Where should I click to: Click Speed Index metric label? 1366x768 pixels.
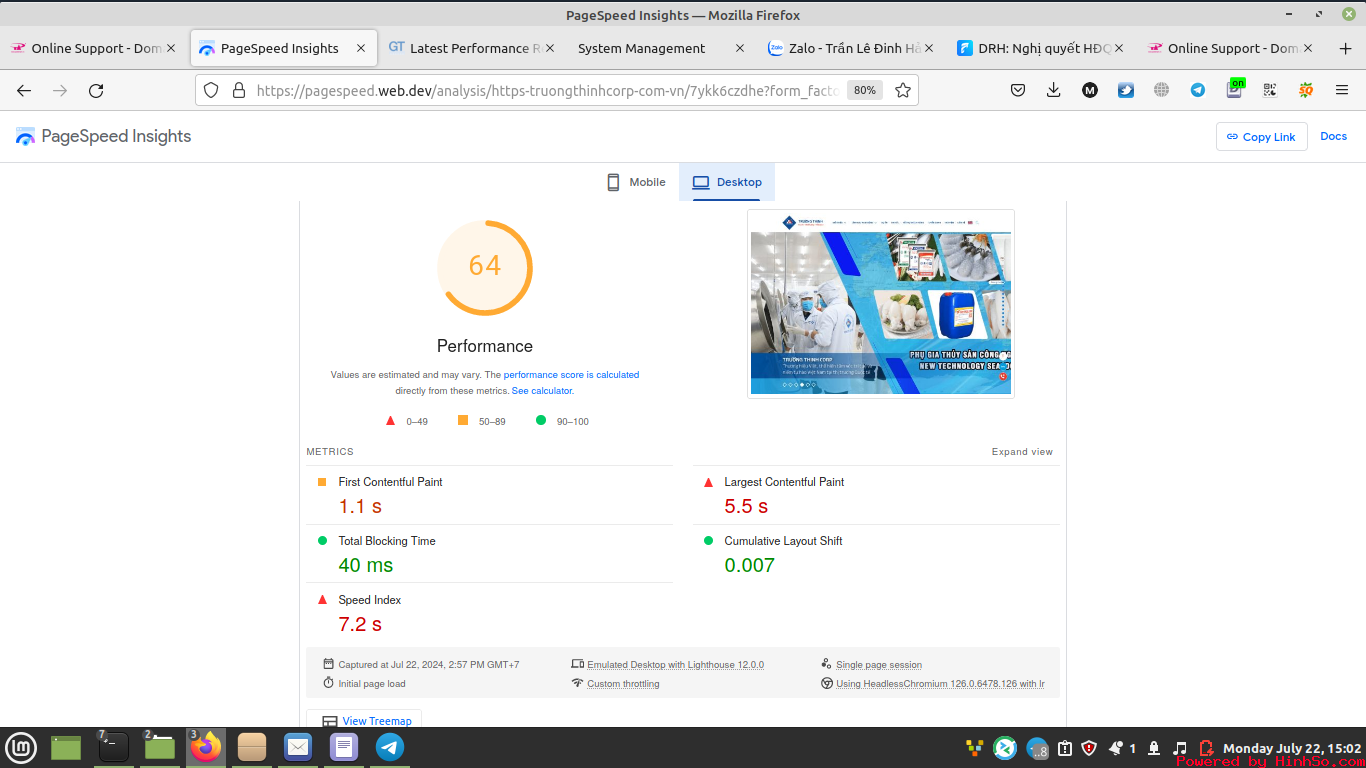[370, 600]
